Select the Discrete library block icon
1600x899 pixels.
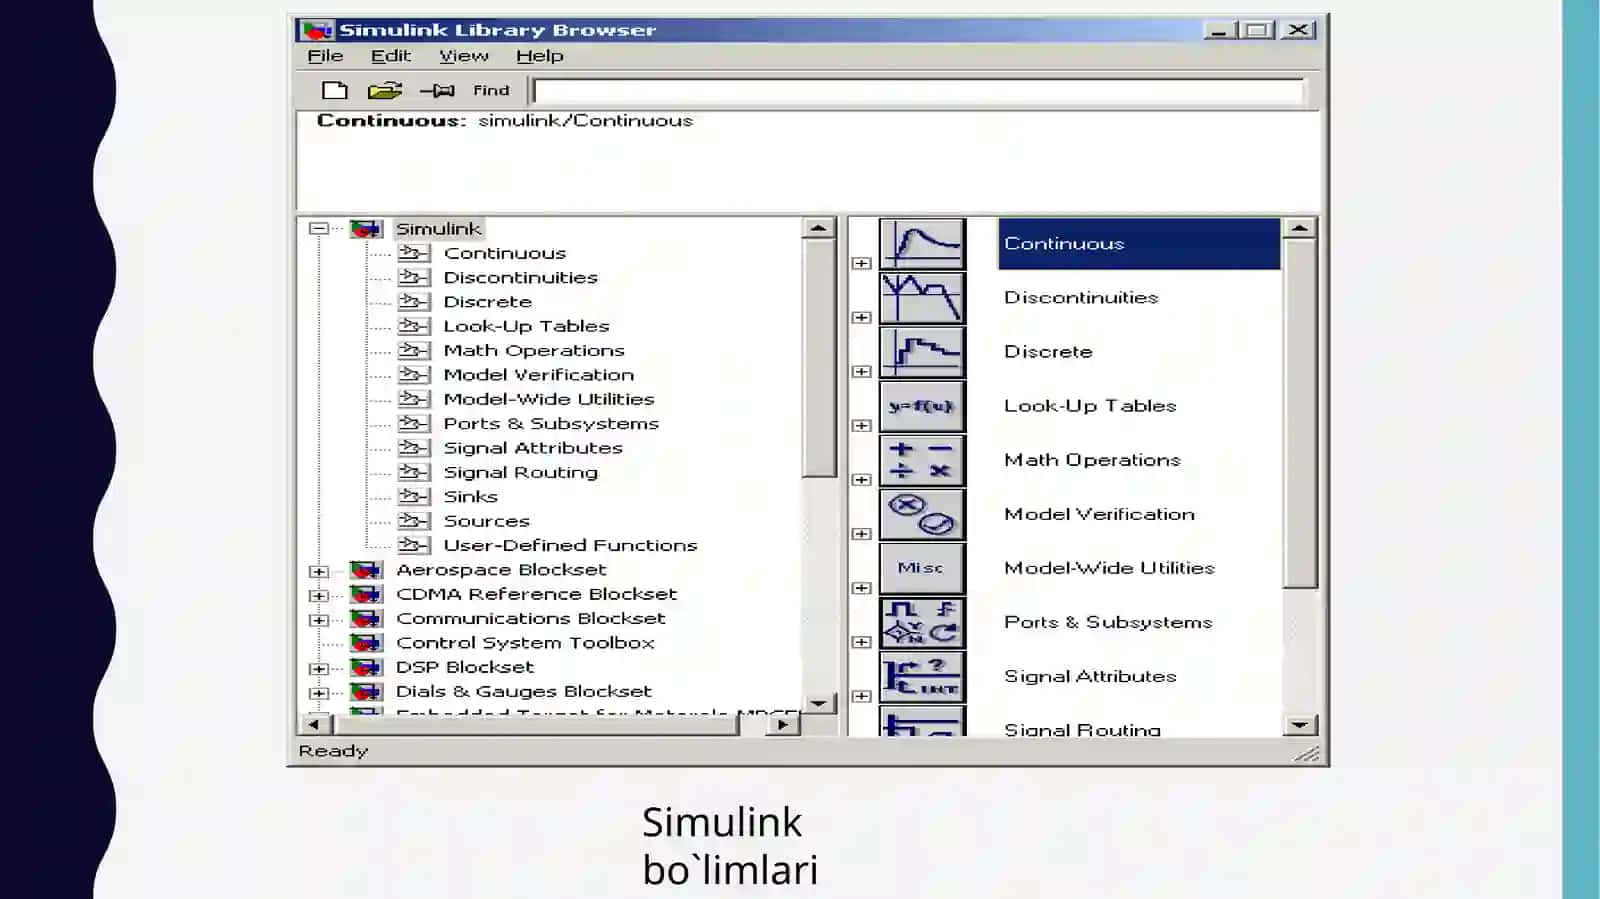[x=922, y=352]
